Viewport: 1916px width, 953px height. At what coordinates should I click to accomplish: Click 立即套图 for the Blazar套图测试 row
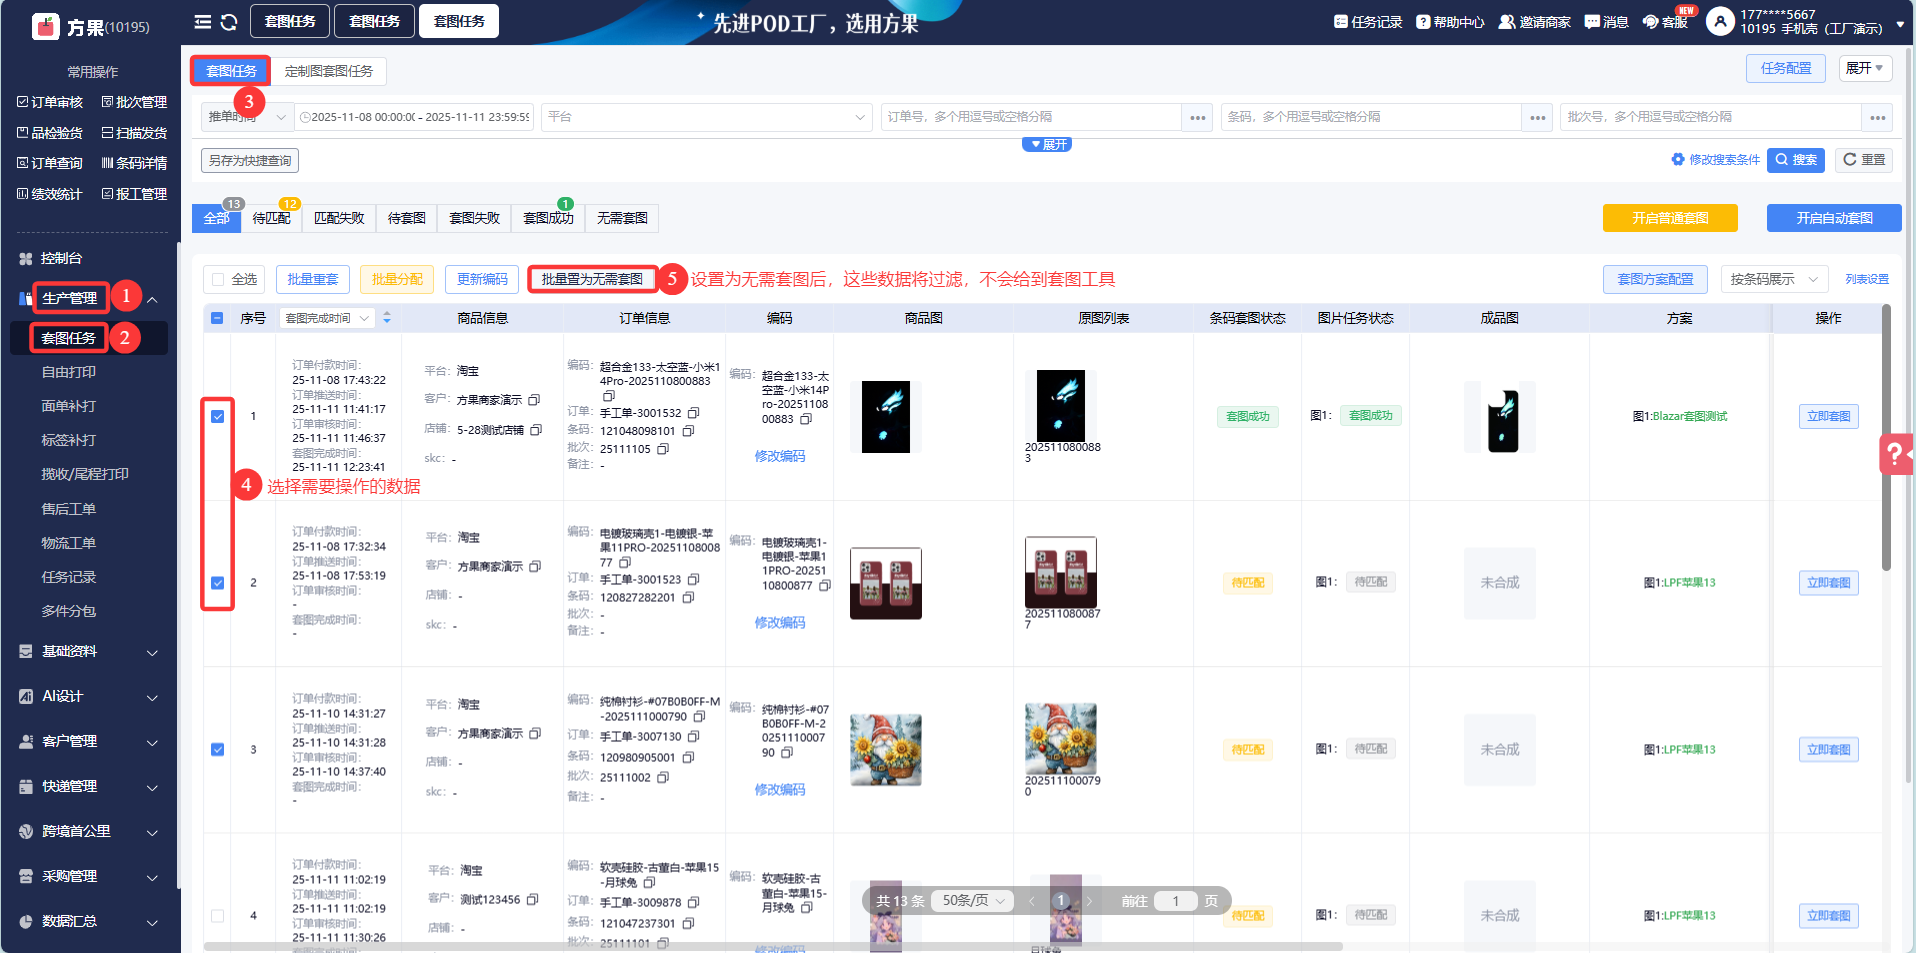pos(1828,416)
